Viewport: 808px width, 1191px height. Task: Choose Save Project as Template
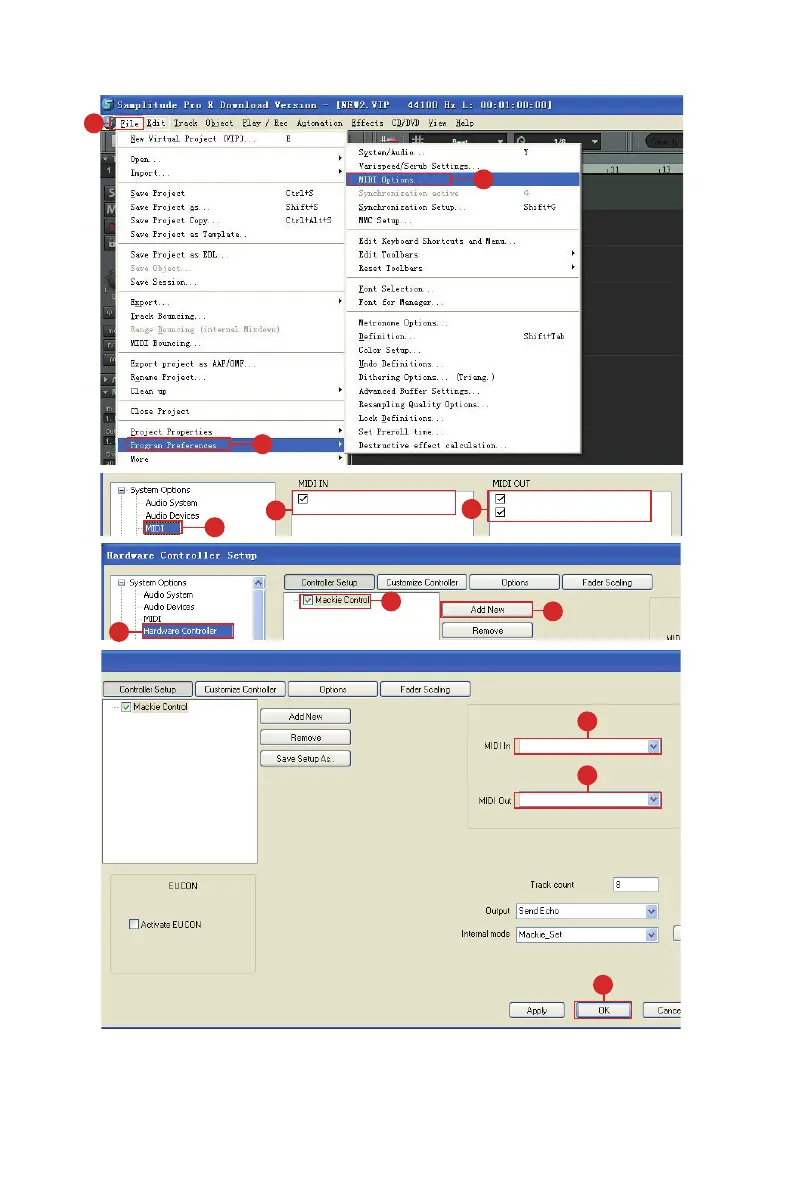coord(231,235)
